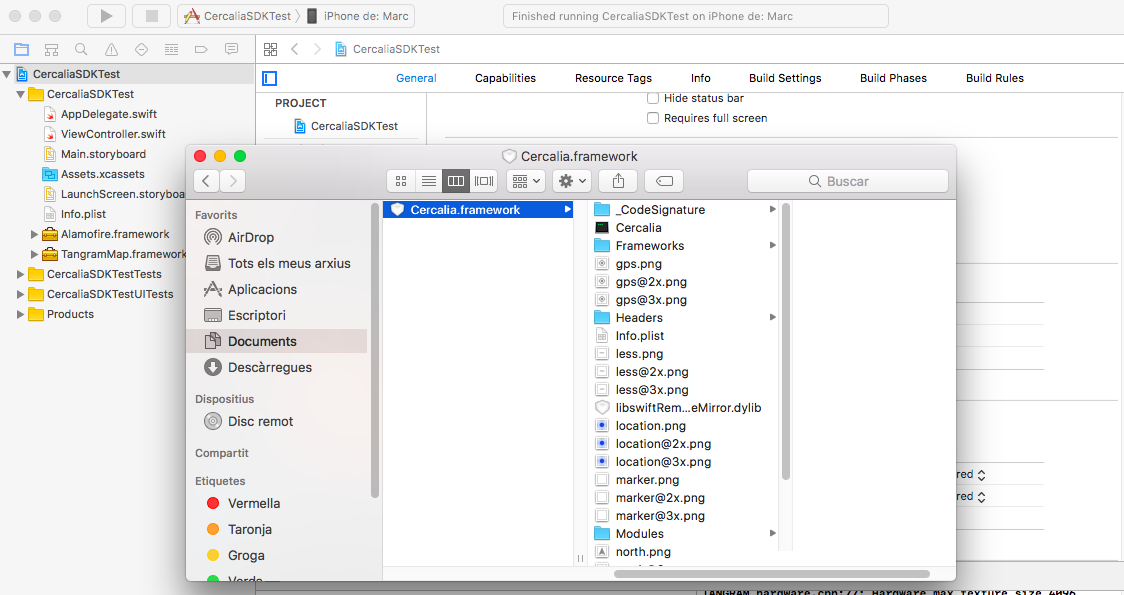Show the Debug navigator in Xcode
The height and width of the screenshot is (595, 1124).
171,49
